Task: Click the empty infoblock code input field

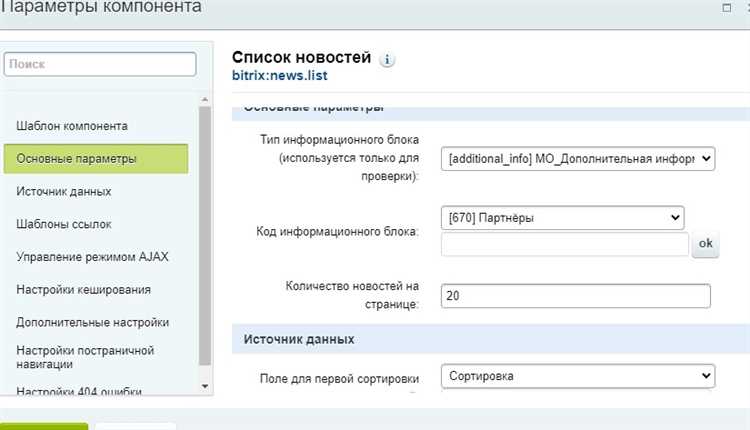Action: pyautogui.click(x=565, y=244)
